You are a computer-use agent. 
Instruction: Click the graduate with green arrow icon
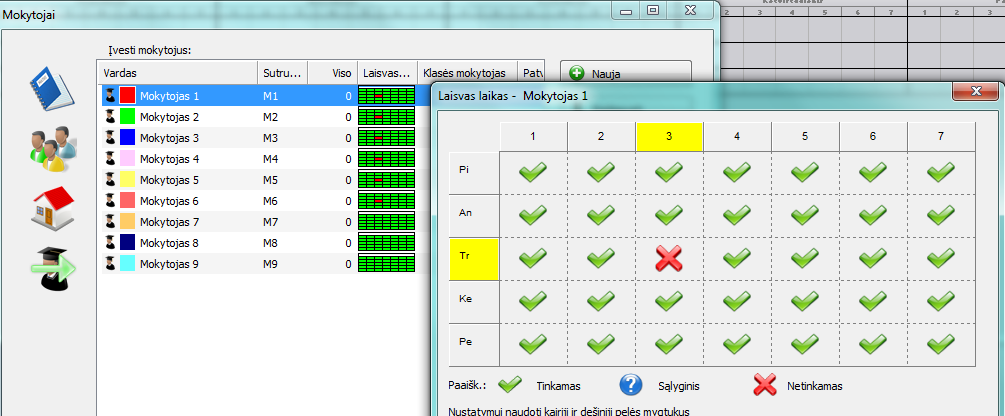(x=48, y=268)
